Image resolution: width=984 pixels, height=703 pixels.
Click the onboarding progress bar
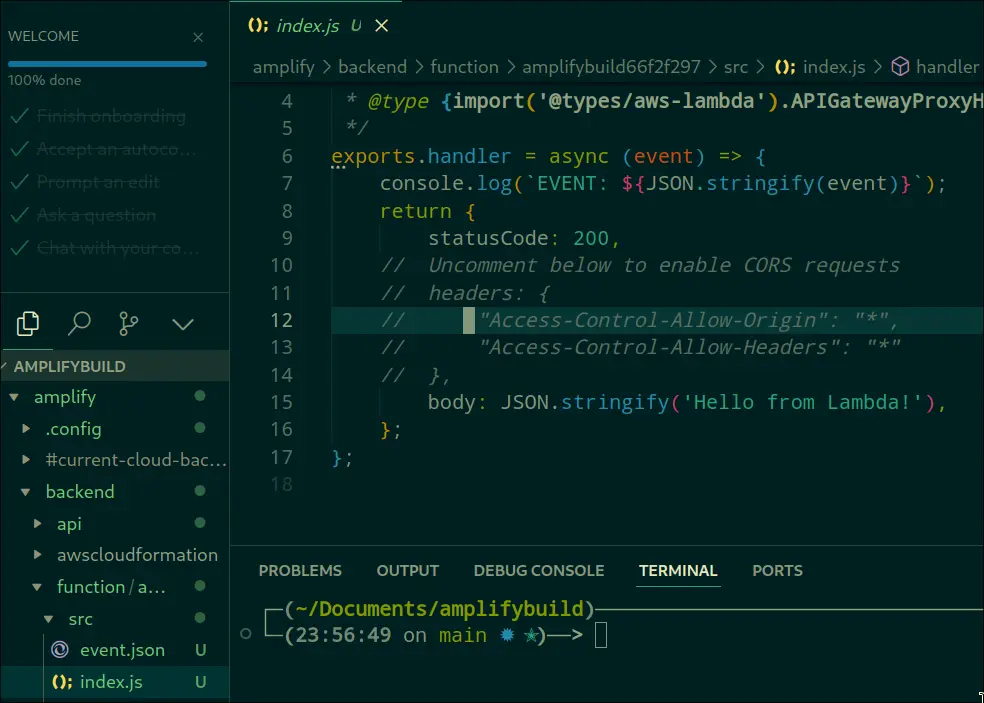(x=107, y=63)
